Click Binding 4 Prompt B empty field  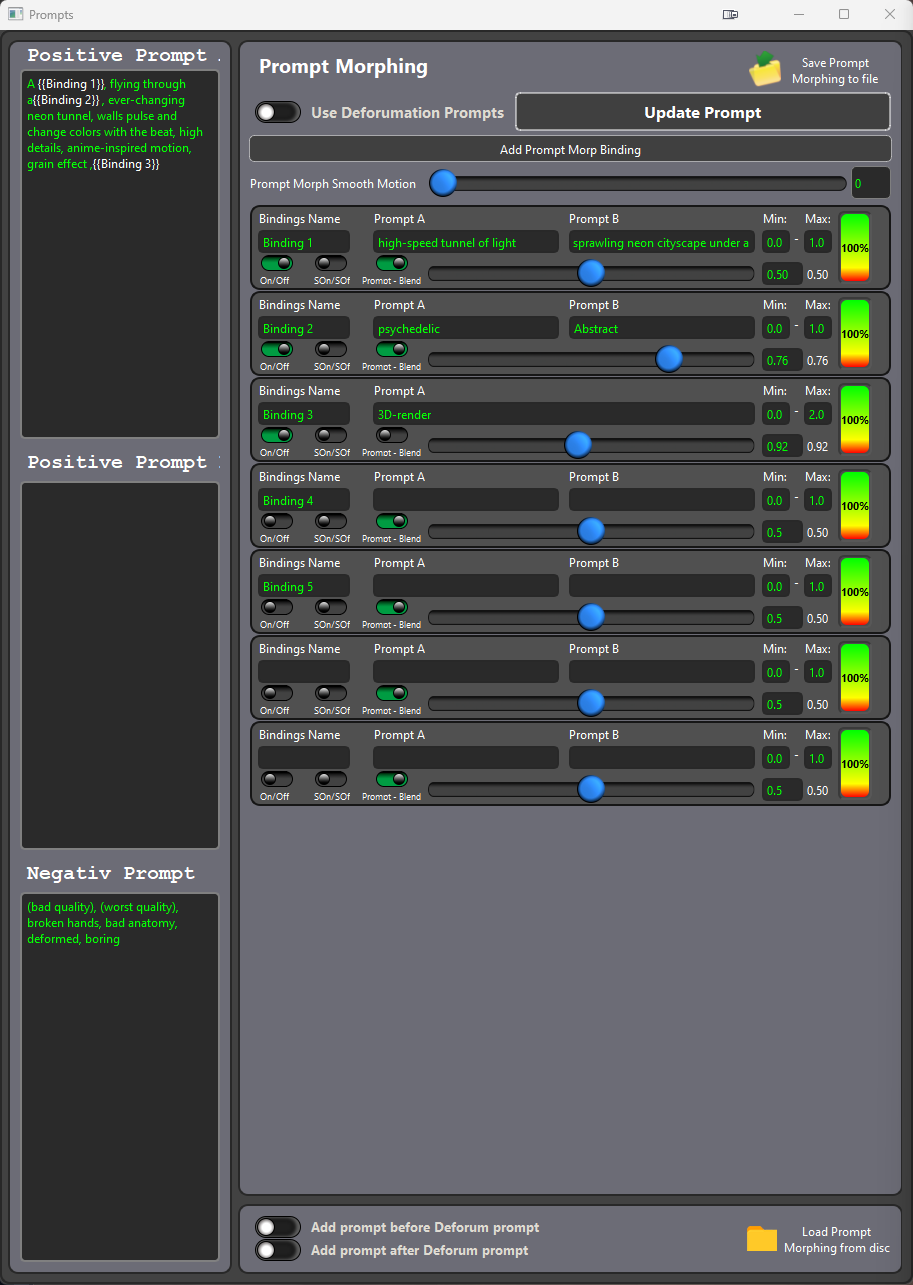tap(662, 500)
